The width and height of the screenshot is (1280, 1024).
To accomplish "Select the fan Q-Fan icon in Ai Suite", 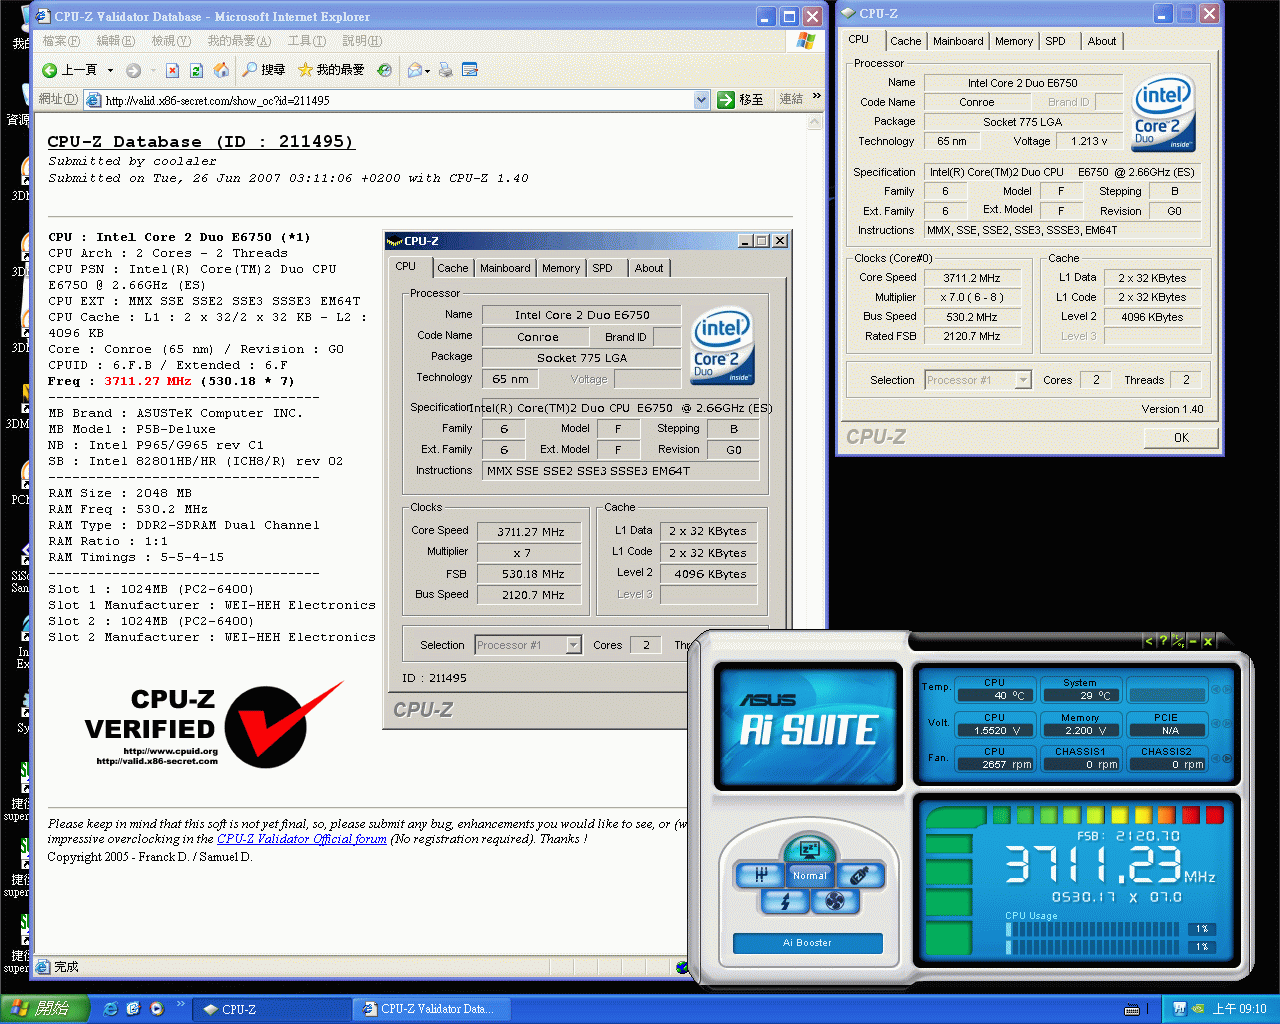I will pyautogui.click(x=836, y=901).
